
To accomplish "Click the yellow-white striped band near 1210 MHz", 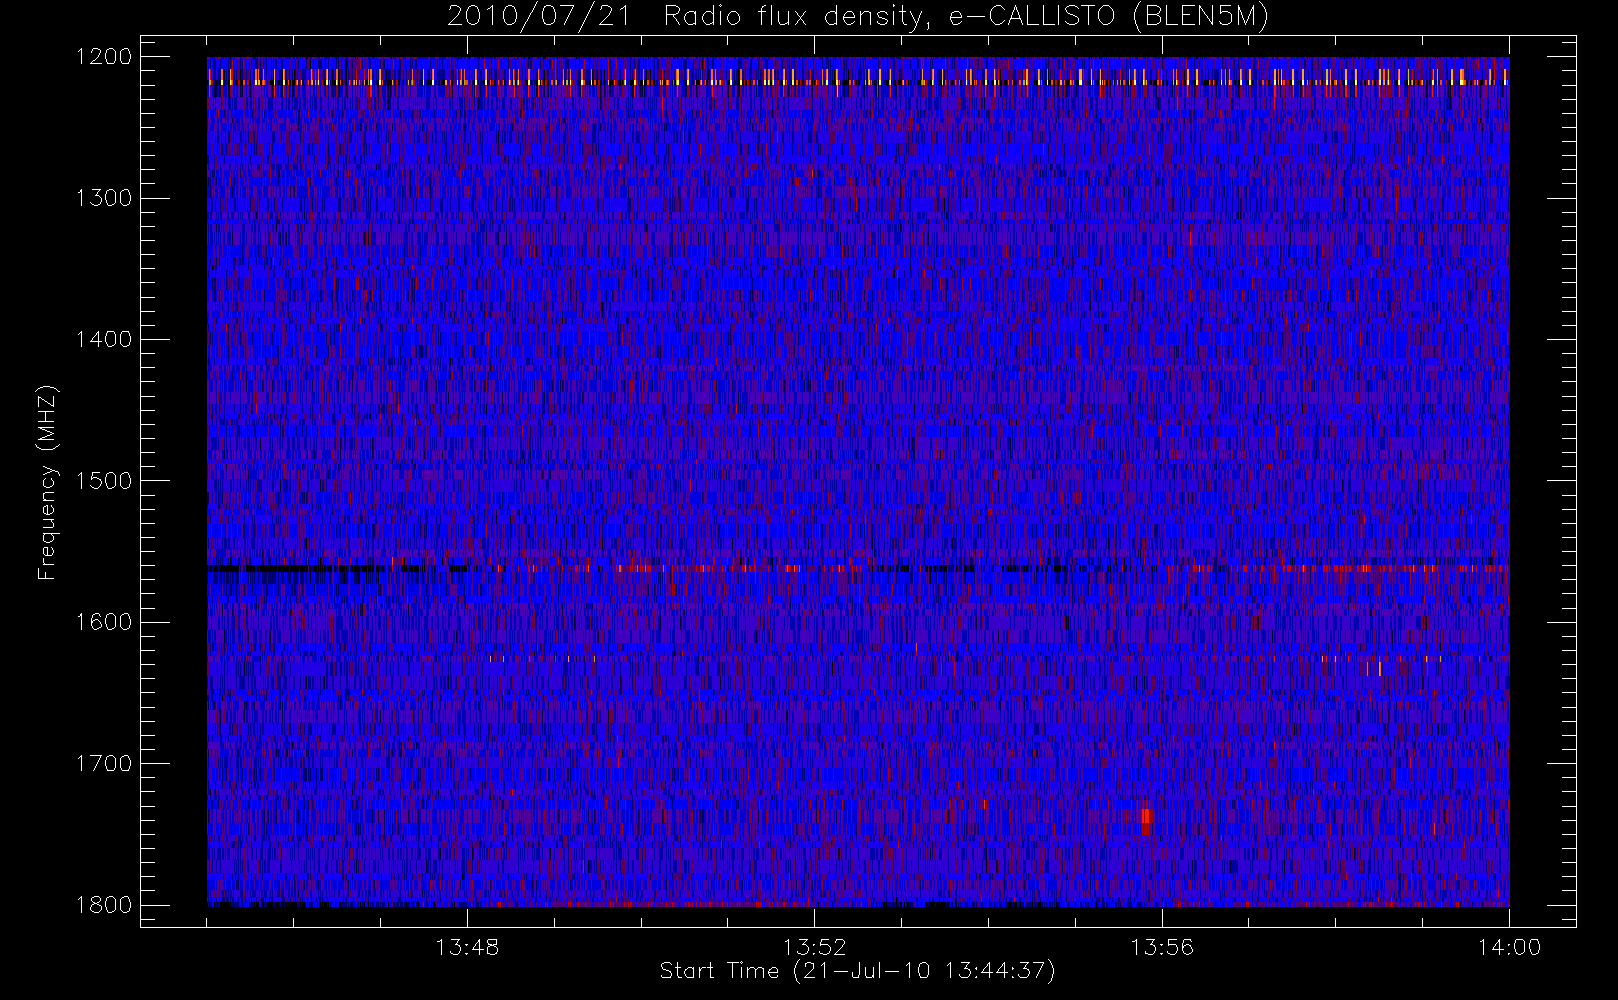I will [858, 77].
